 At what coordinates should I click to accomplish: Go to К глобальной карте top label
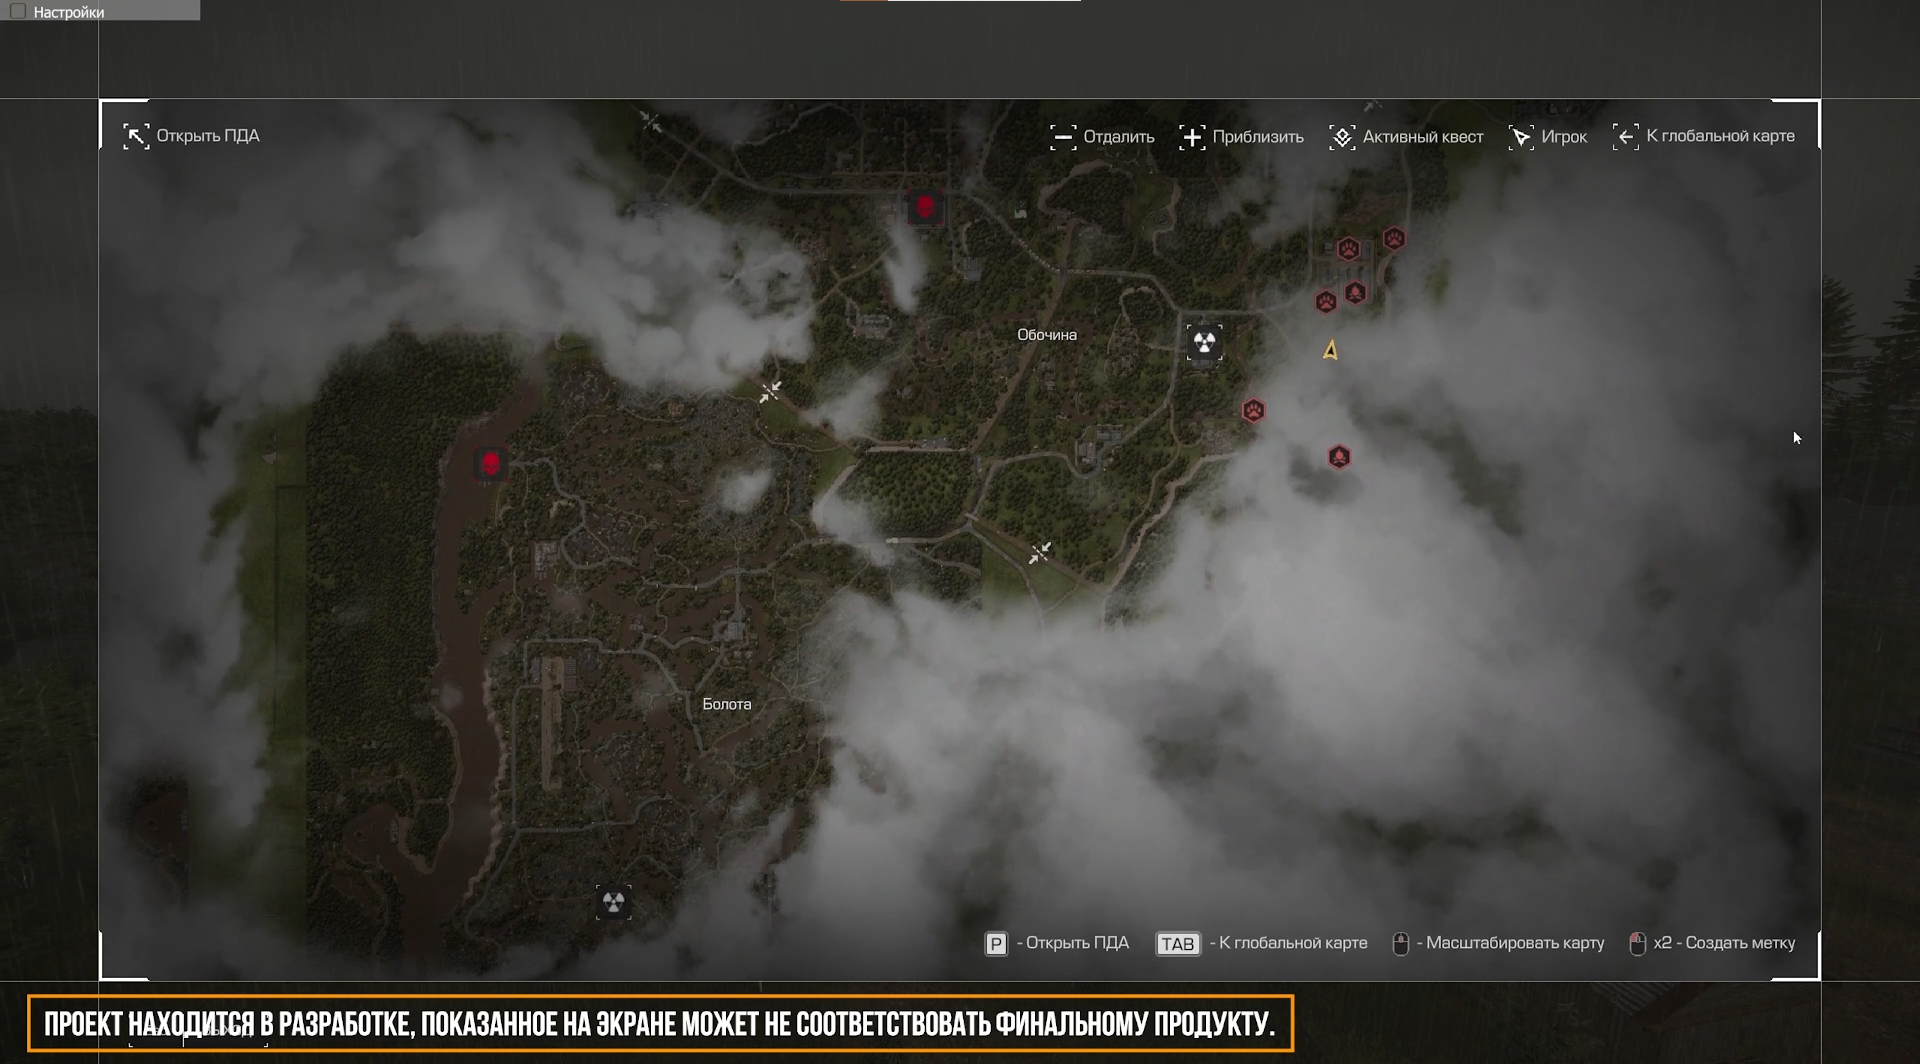coord(1720,136)
